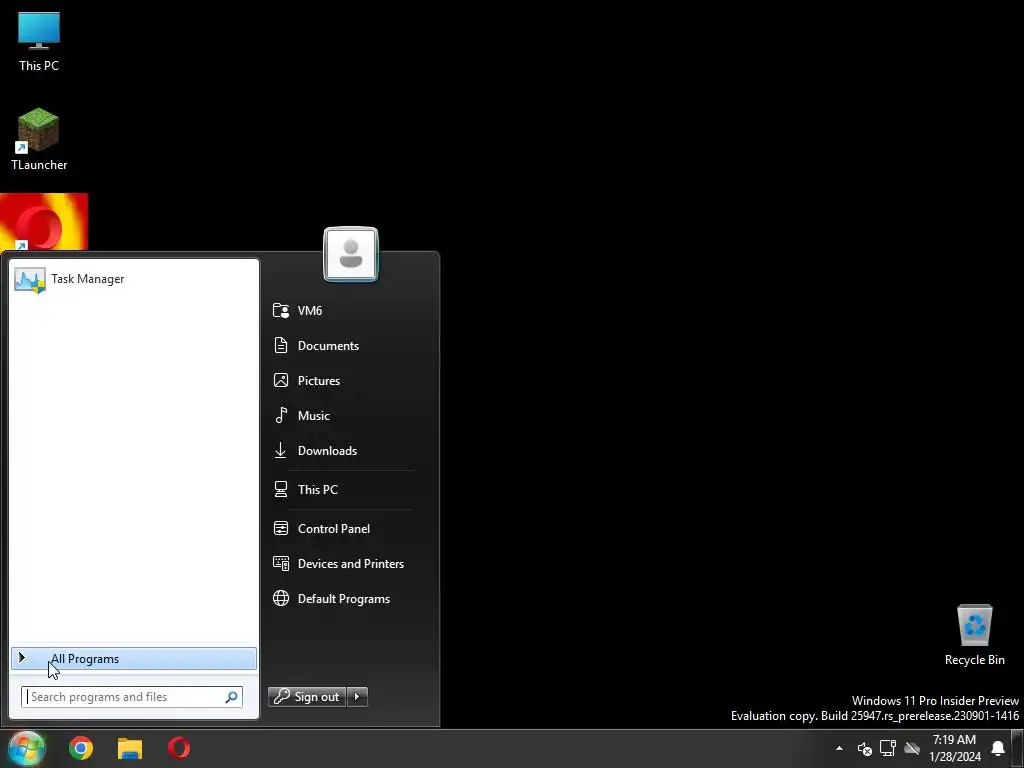Select the This PC desktop icon

[x=39, y=42]
